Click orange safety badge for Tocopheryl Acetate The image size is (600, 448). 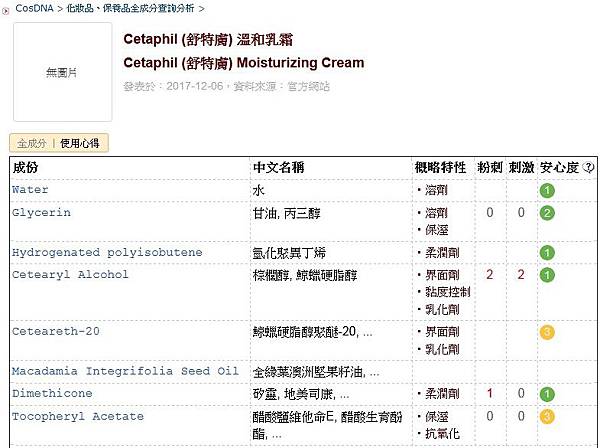point(547,417)
